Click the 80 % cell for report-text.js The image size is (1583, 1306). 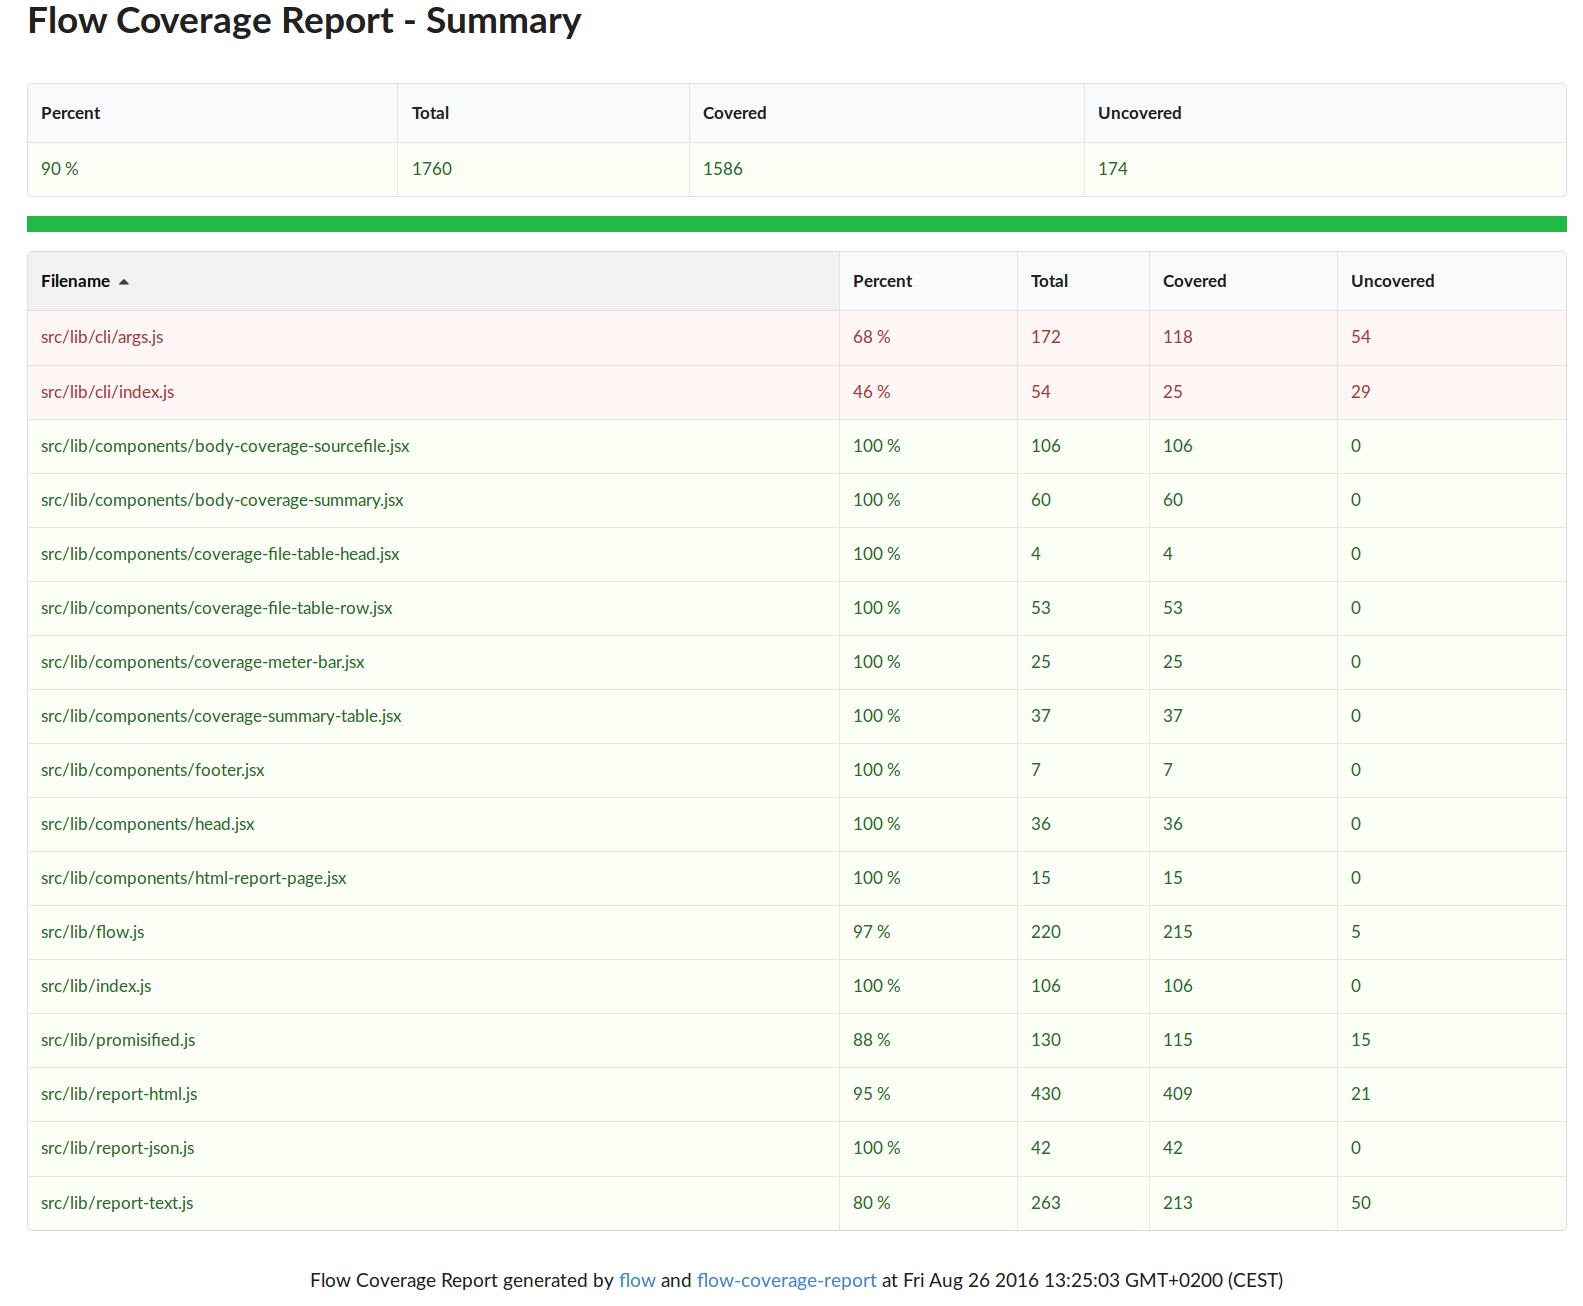coord(928,1203)
